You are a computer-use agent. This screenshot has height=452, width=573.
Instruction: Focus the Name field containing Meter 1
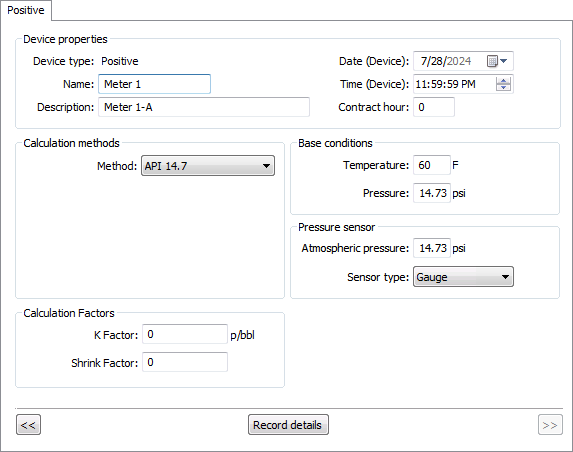[154, 84]
